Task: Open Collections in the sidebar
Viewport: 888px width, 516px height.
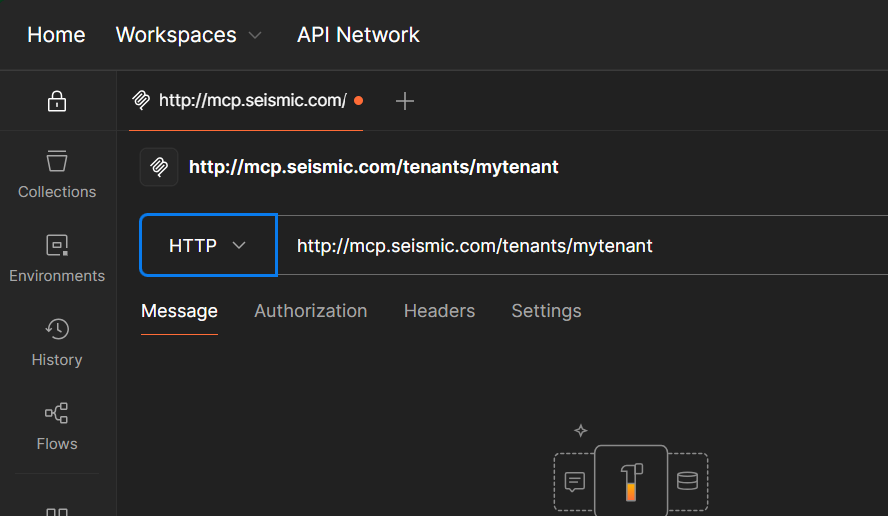Action: (57, 174)
